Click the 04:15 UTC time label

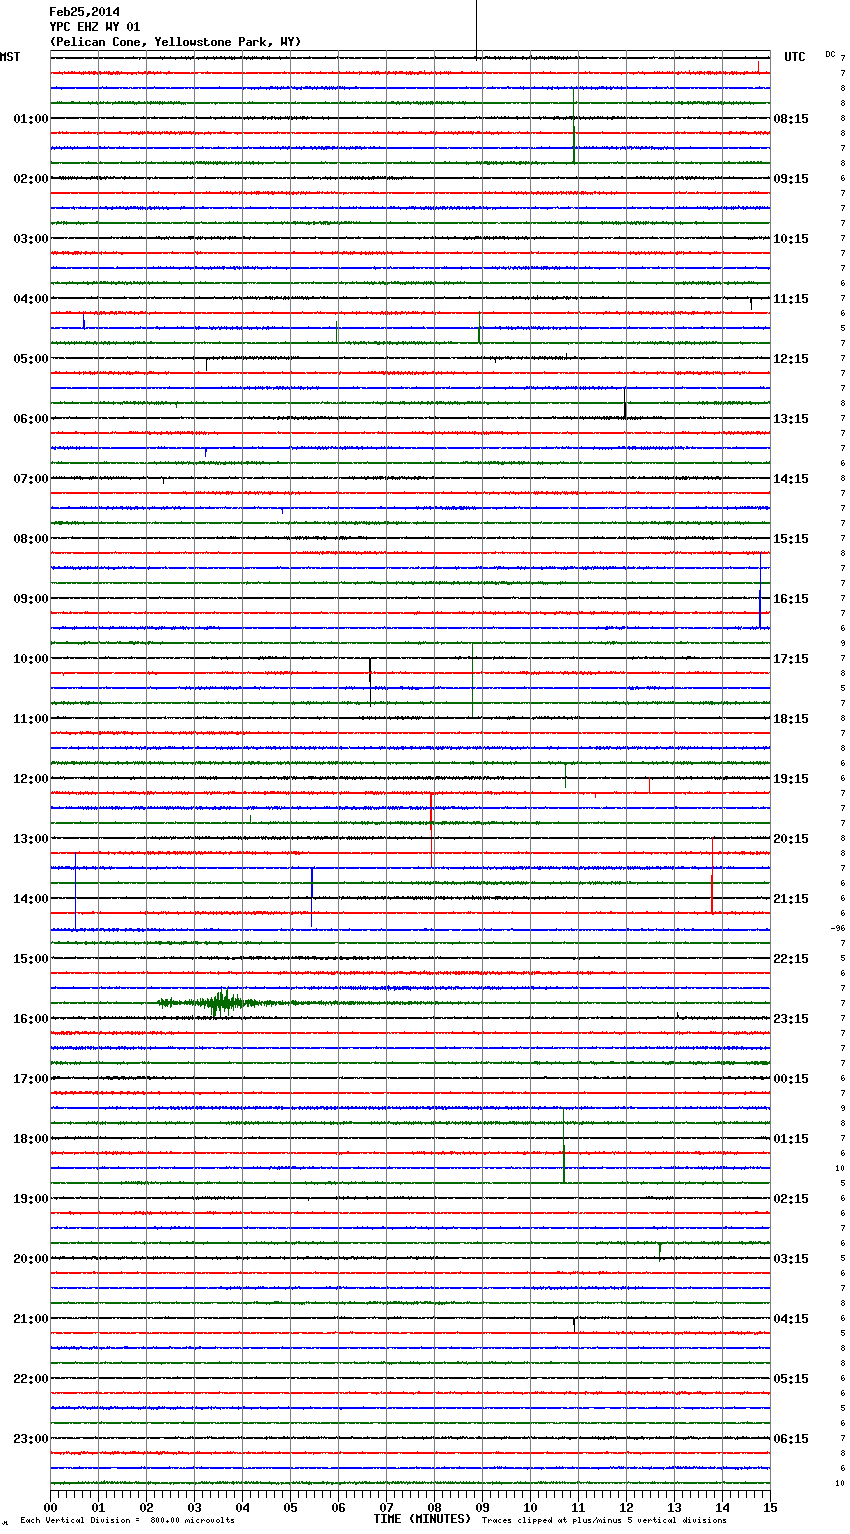791,1319
